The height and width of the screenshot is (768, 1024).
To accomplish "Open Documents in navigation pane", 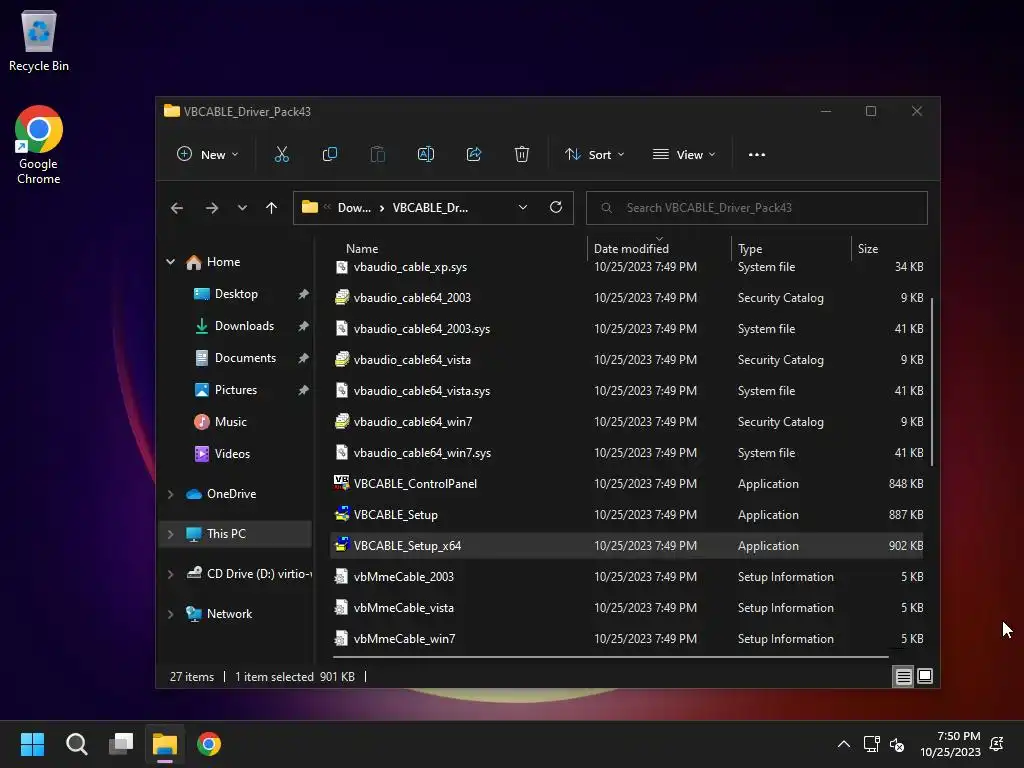I will tap(245, 358).
